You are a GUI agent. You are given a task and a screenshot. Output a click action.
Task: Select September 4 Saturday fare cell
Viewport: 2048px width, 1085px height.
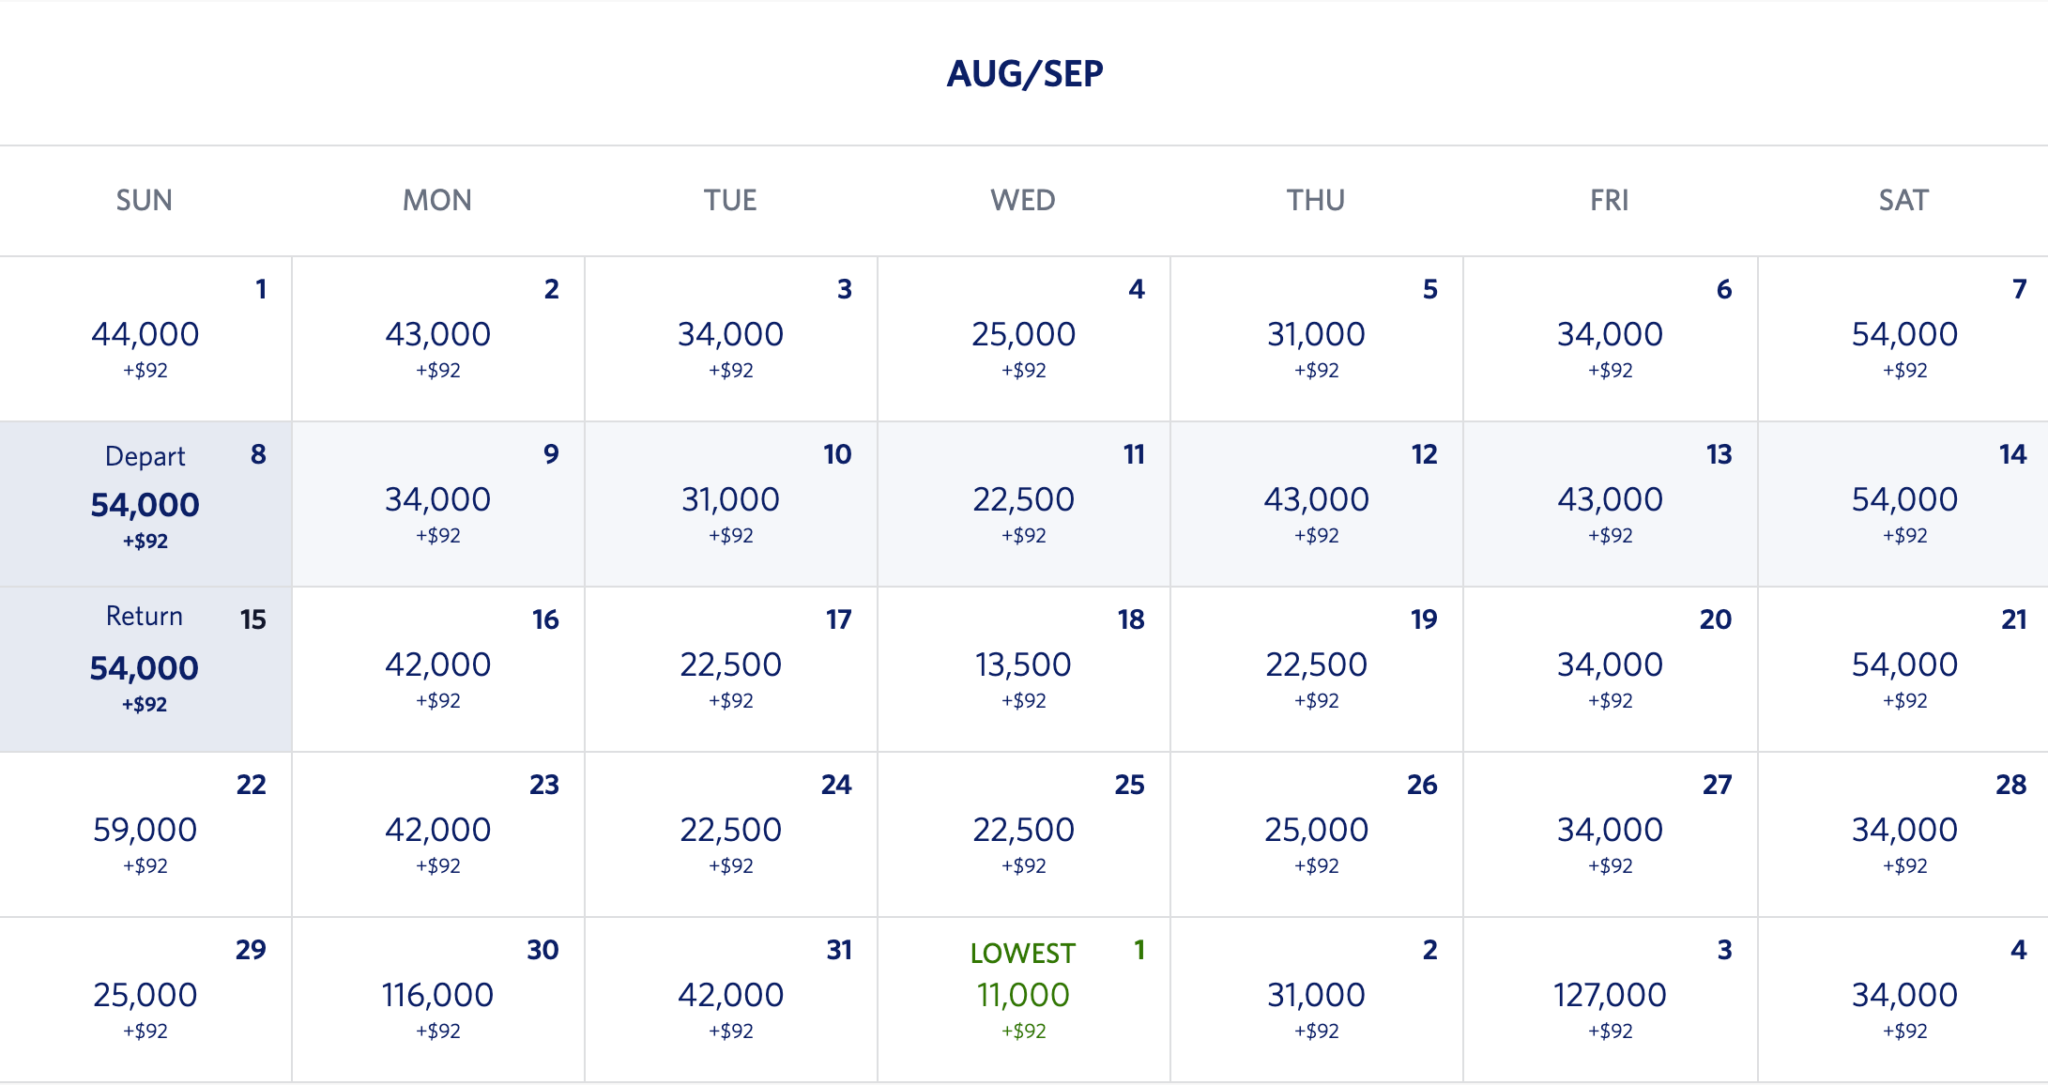tap(1903, 996)
